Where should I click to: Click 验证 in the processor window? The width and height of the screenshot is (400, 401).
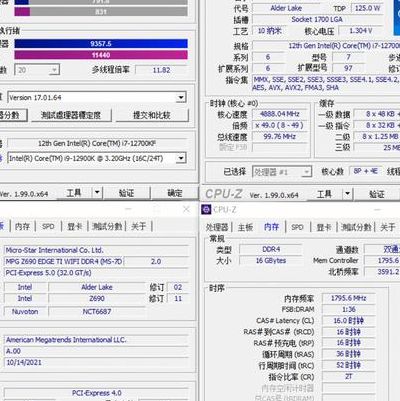pyautogui.click(x=377, y=194)
